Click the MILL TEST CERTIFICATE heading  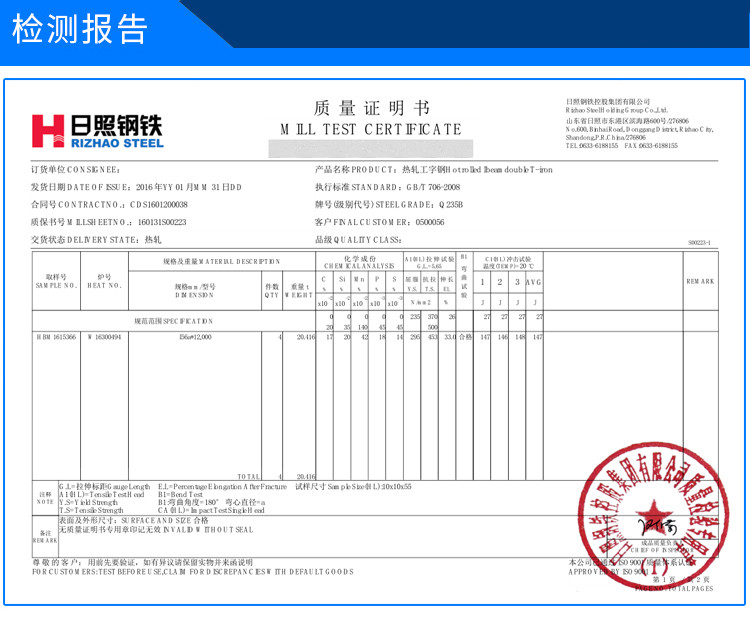click(371, 129)
